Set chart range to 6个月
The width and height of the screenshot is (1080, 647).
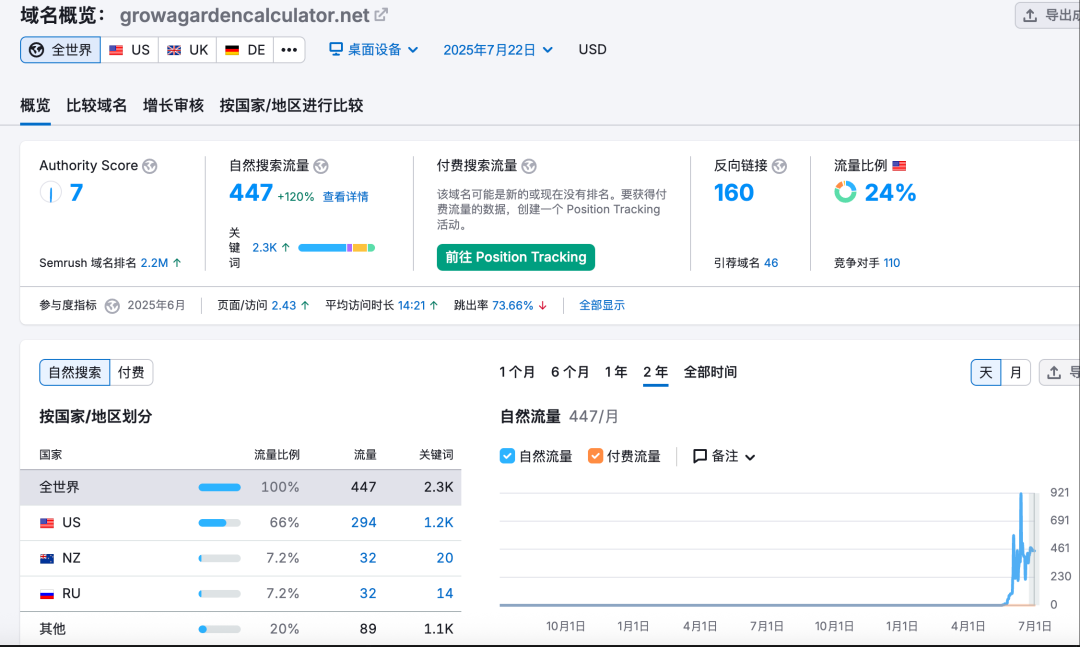pos(570,372)
